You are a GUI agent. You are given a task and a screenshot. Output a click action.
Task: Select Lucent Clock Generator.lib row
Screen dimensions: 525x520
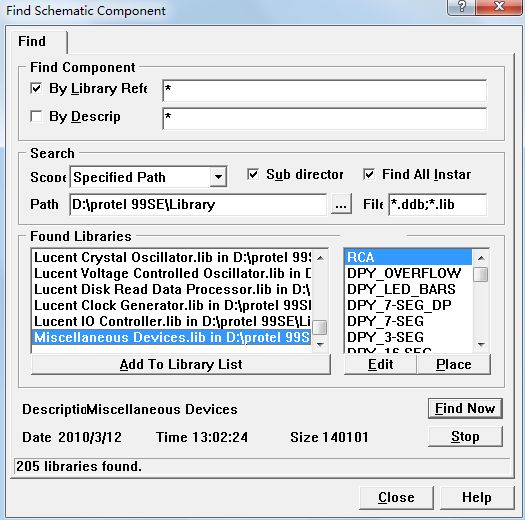pyautogui.click(x=172, y=305)
